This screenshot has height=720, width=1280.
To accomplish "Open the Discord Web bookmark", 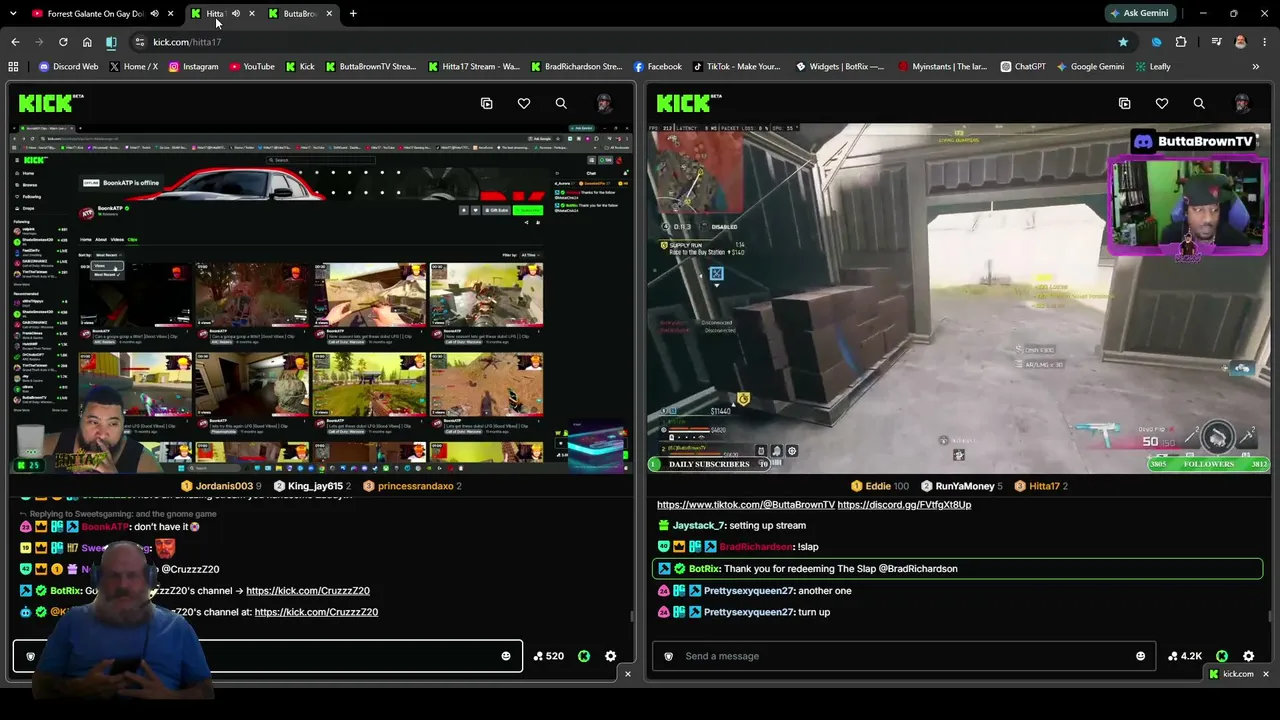I will (69, 67).
